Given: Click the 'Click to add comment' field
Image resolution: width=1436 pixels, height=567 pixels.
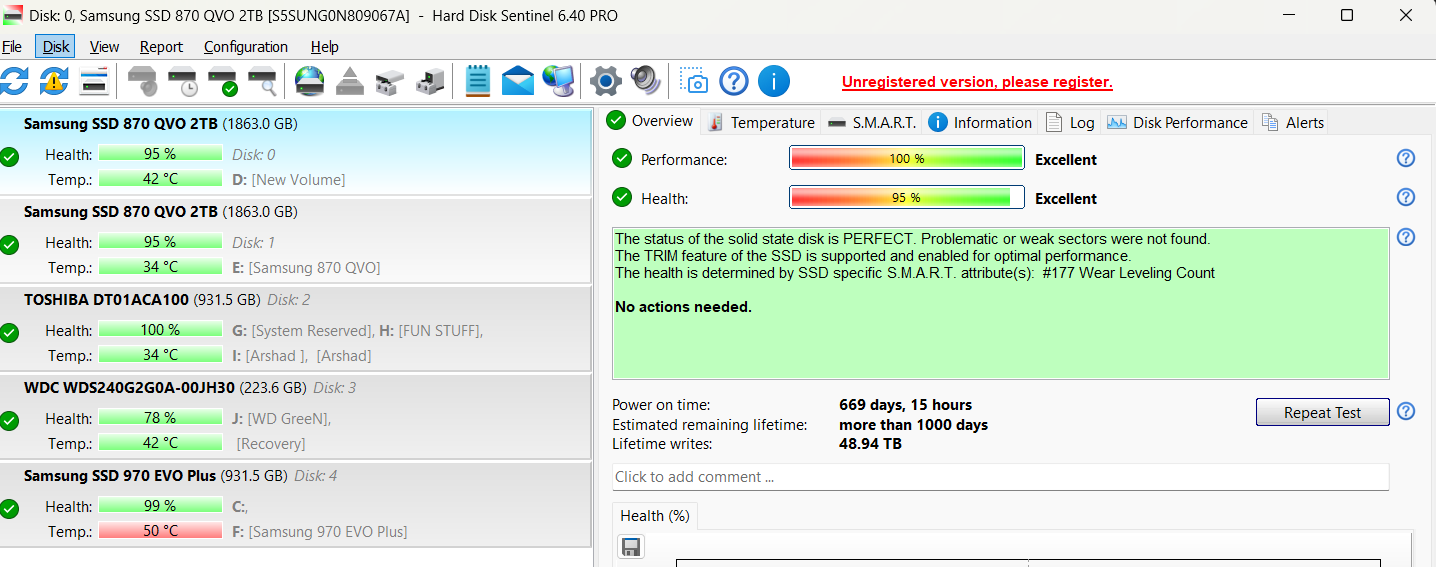Looking at the screenshot, I should (x=1000, y=477).
